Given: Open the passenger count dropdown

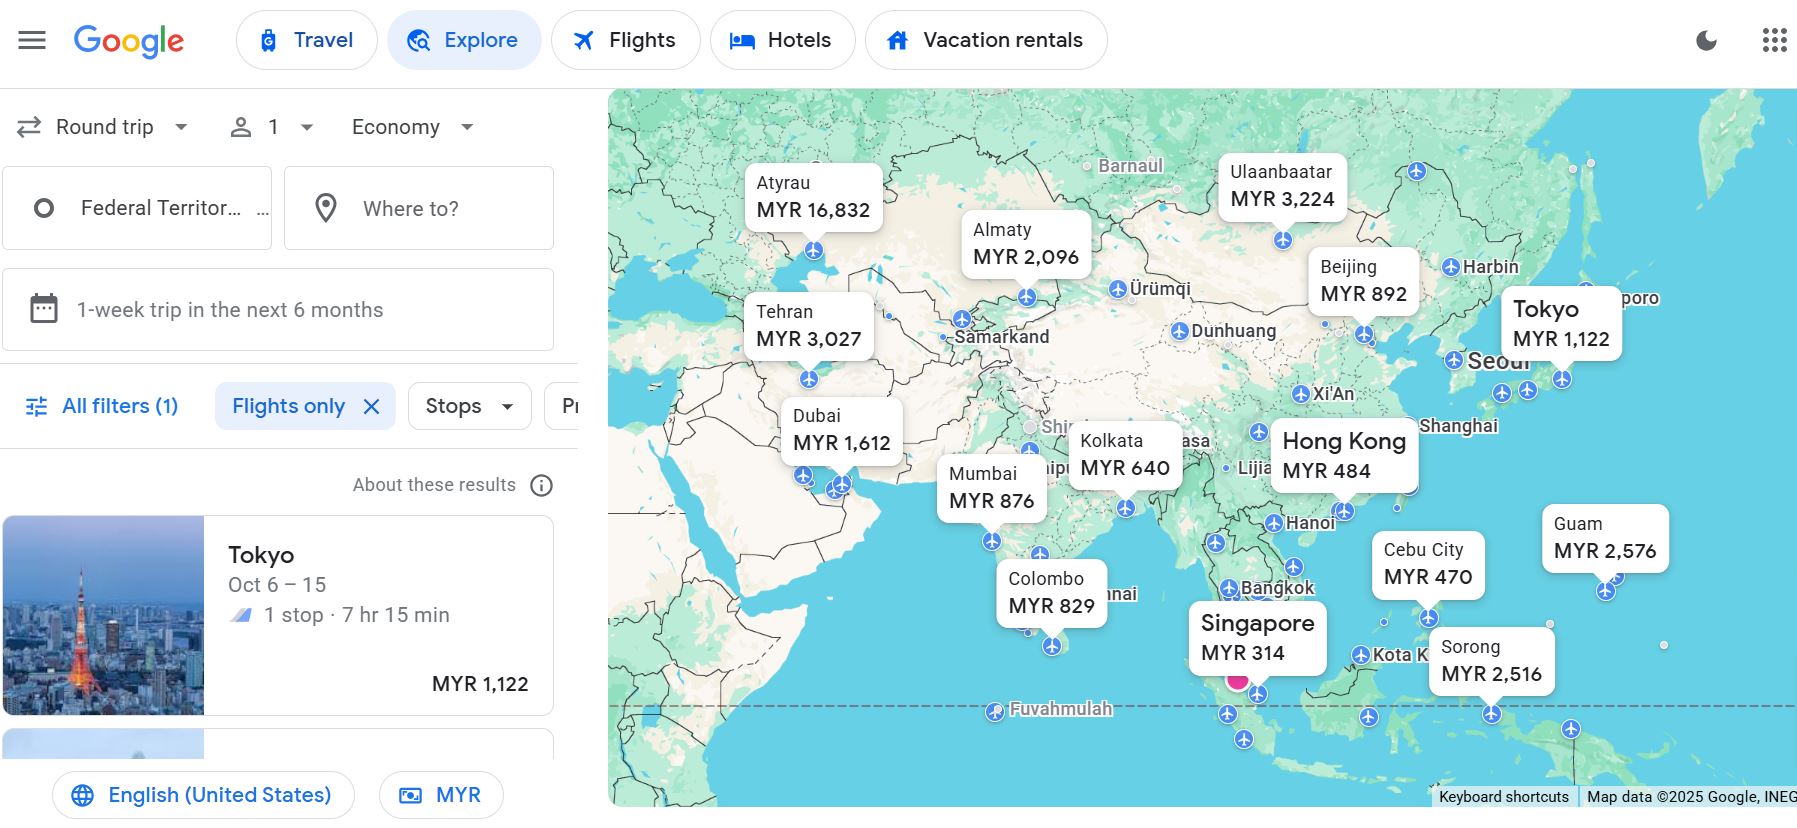Looking at the screenshot, I should click(272, 127).
